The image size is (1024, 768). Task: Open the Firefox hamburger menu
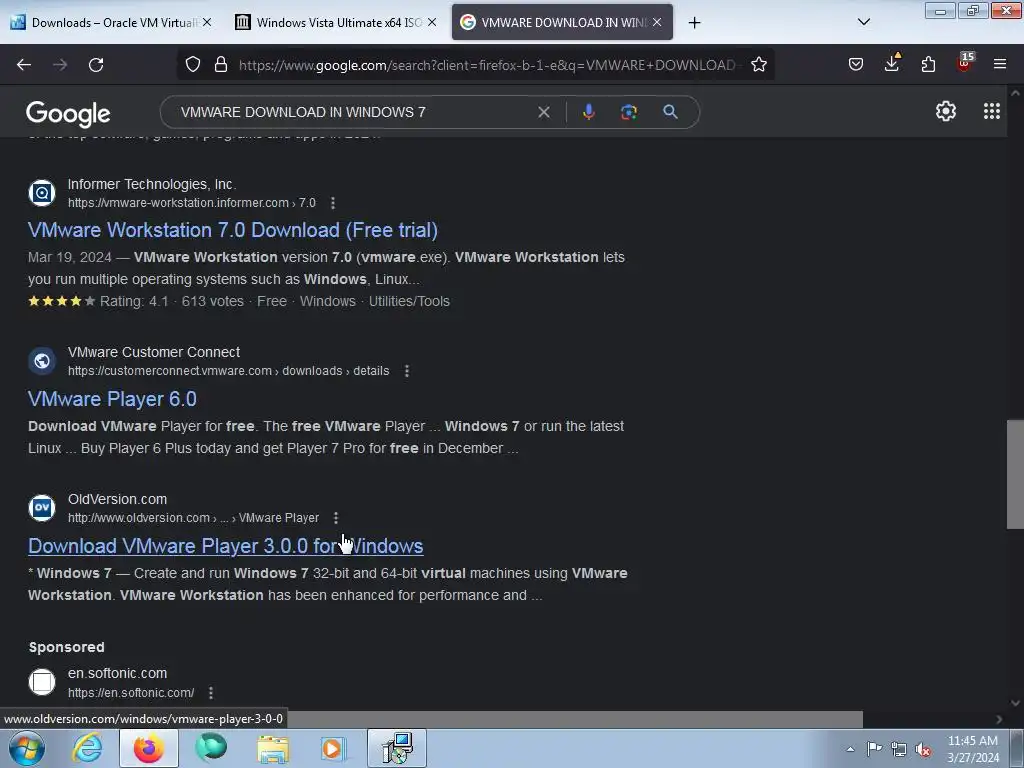click(x=1000, y=64)
